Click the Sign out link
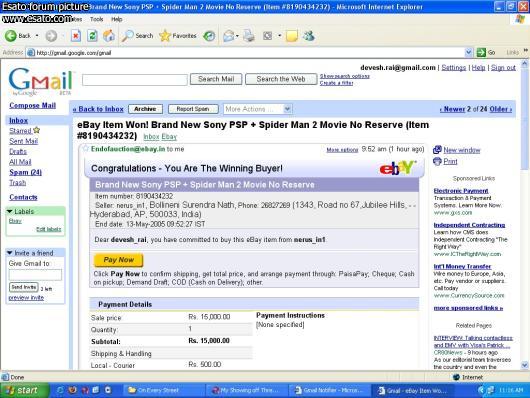The width and height of the screenshot is (530, 398). pos(503,68)
